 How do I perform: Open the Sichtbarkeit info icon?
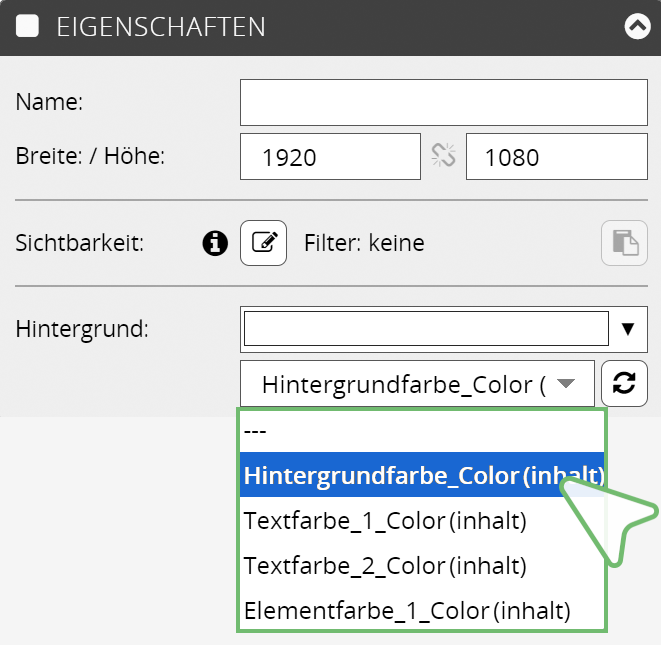click(214, 243)
